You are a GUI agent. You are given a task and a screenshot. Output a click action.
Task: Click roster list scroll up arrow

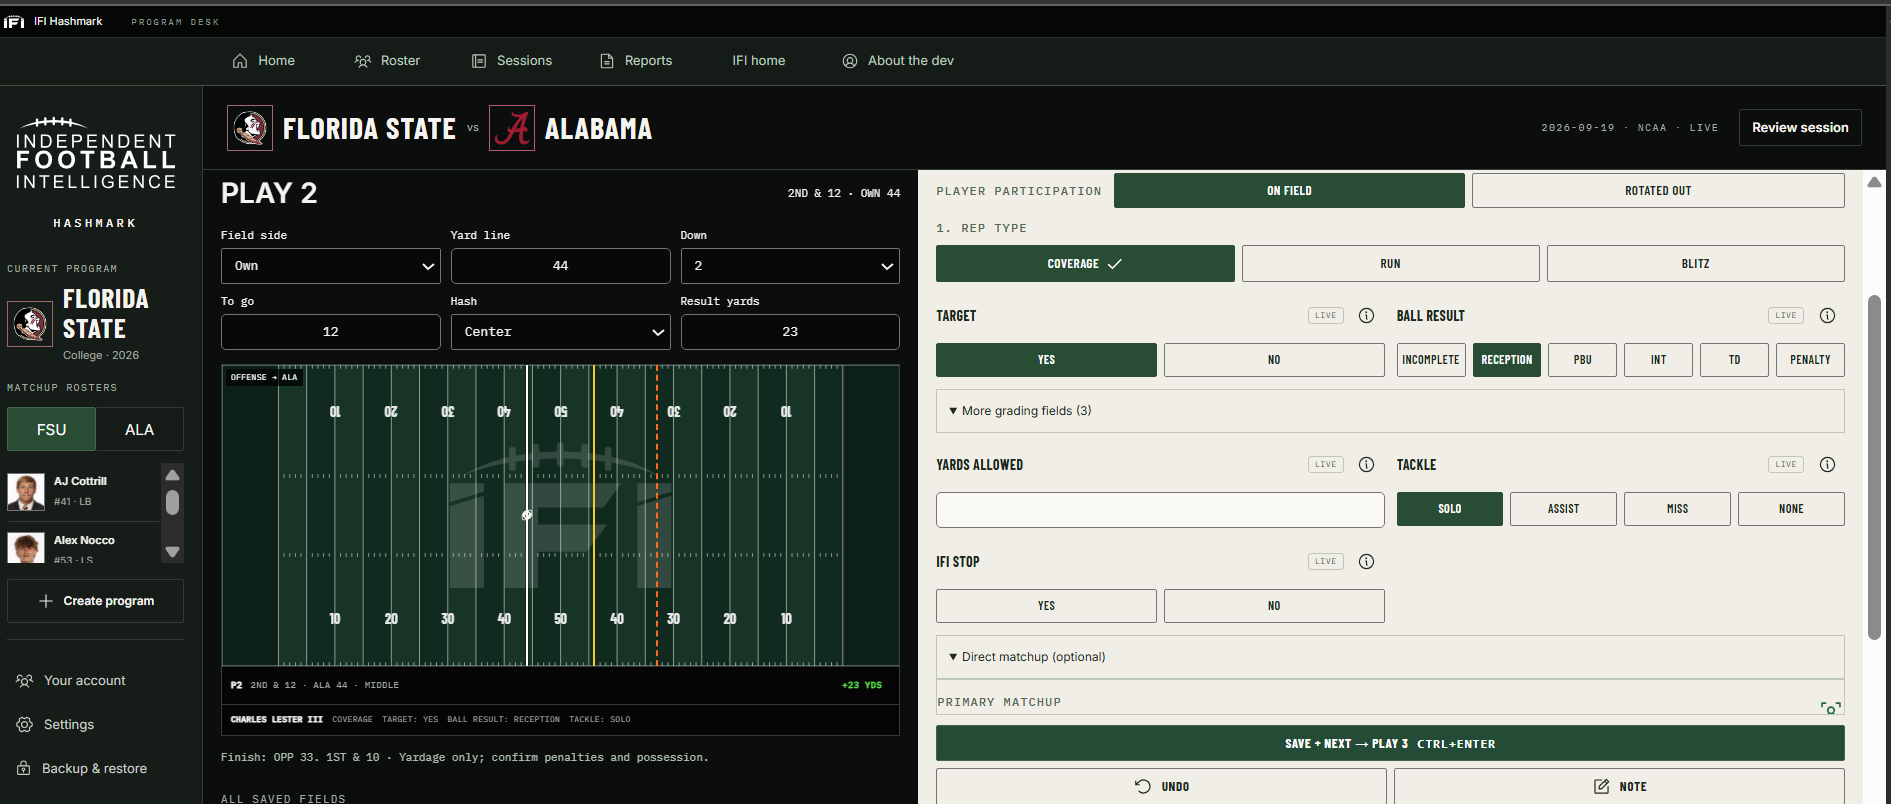(172, 475)
